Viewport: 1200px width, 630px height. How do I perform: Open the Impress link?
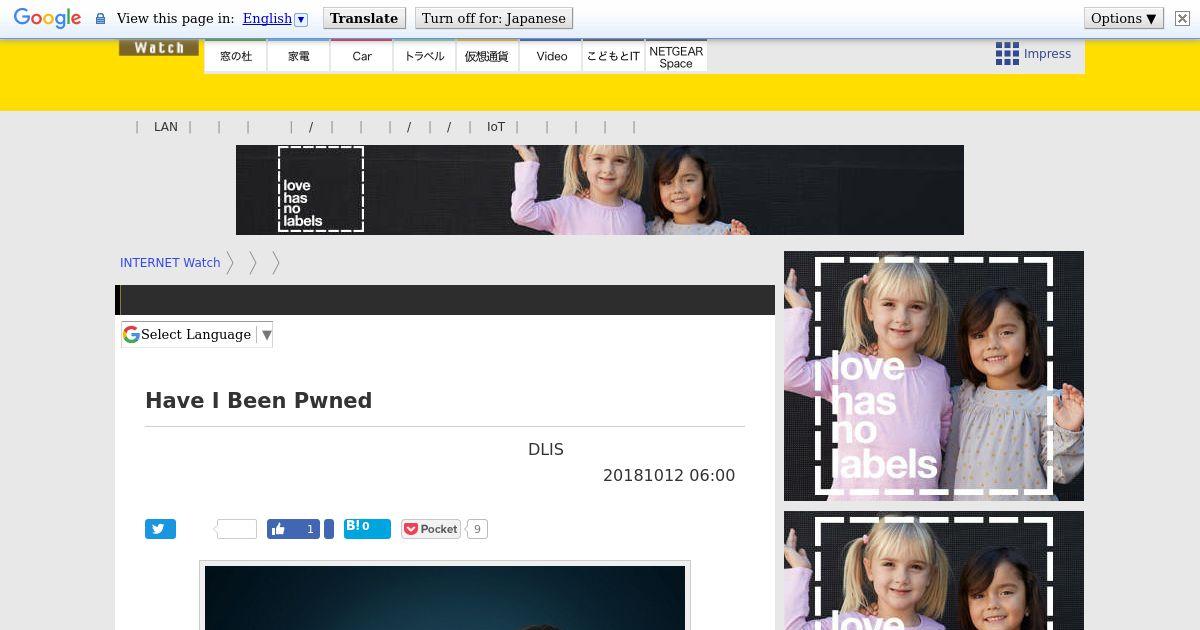(1047, 54)
